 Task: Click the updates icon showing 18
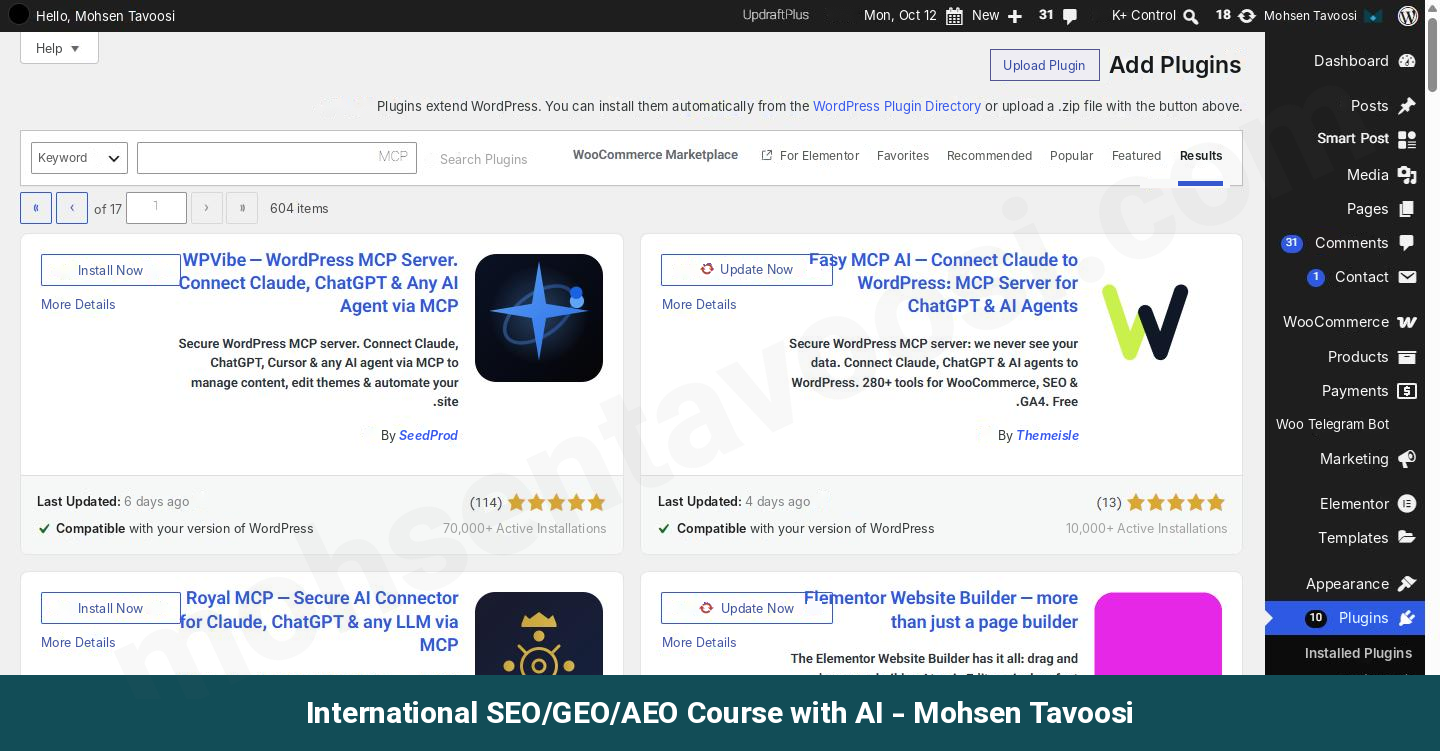1247,16
